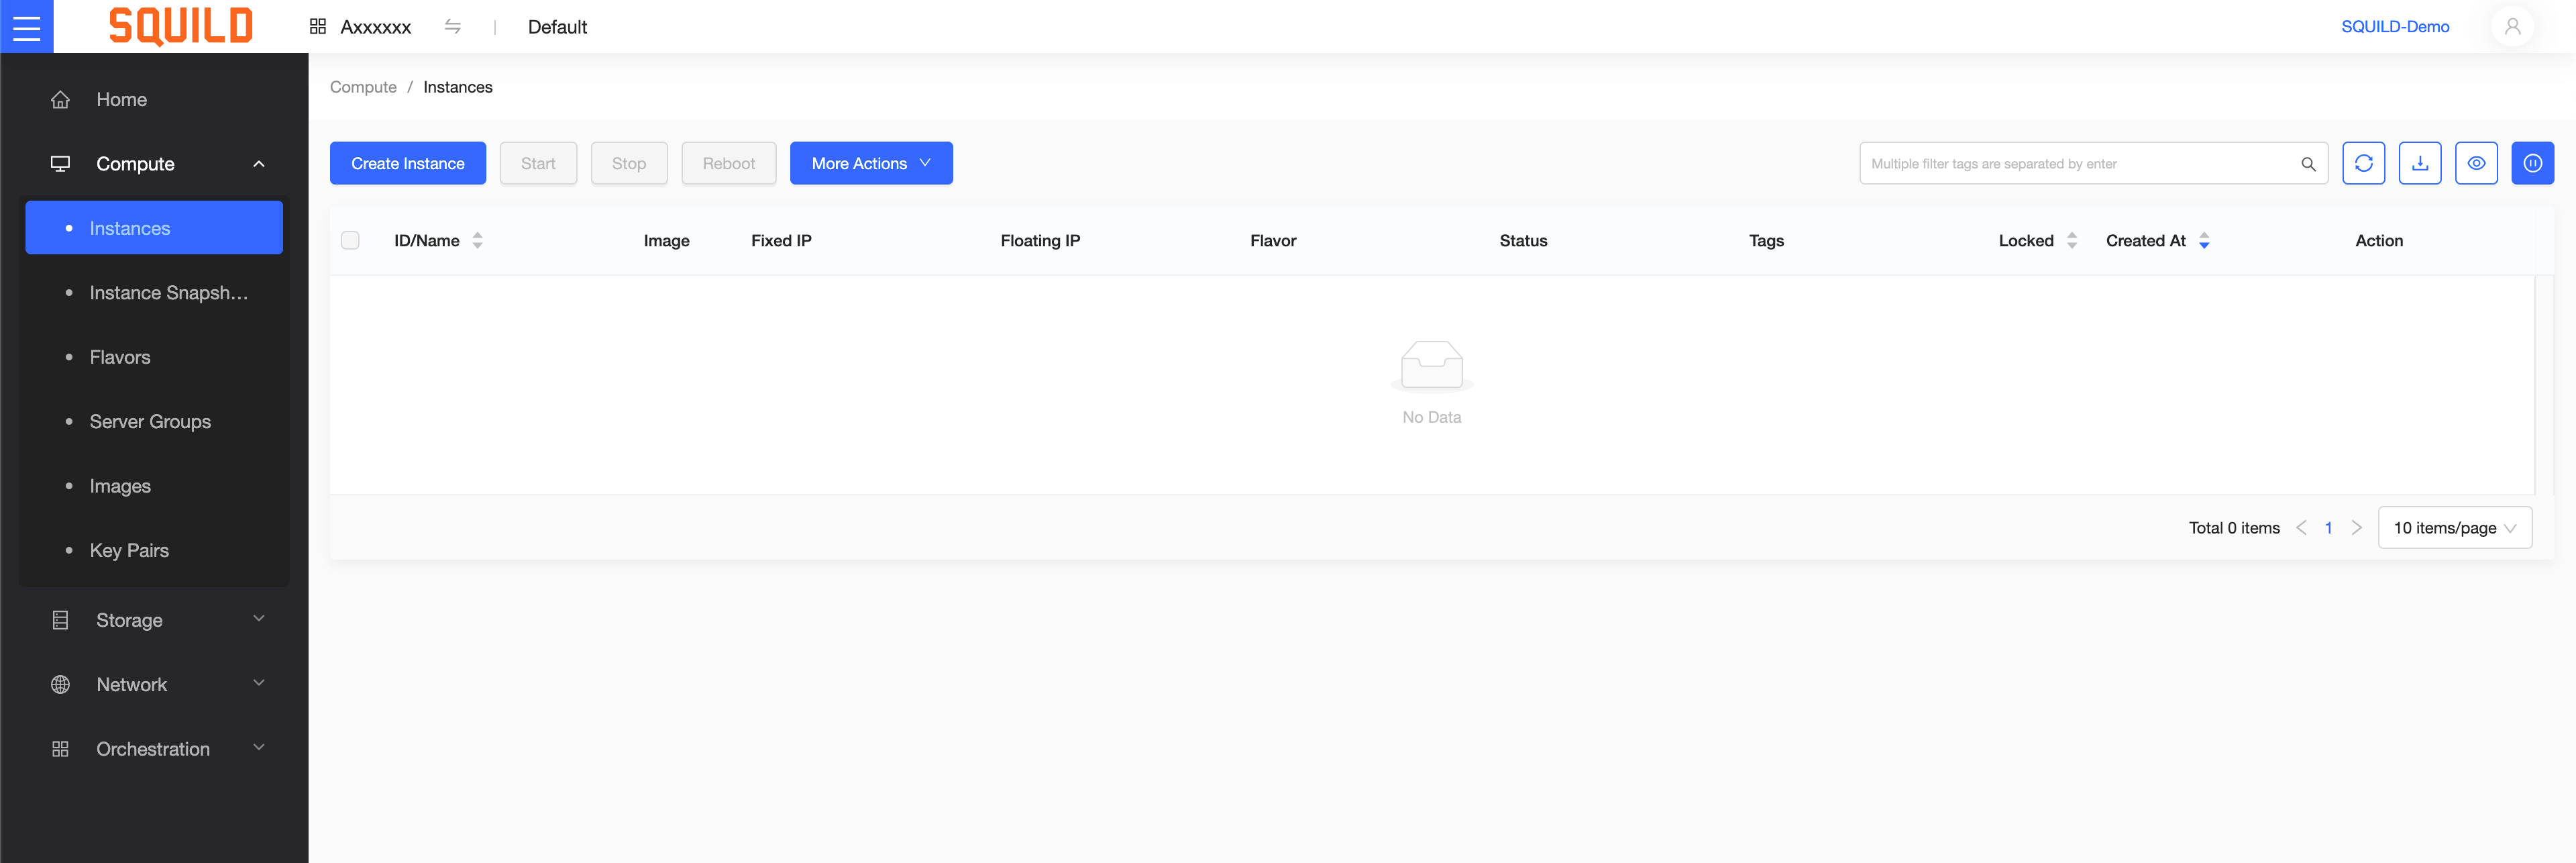
Task: Click the pause auto-refresh icon
Action: [x=2532, y=163]
